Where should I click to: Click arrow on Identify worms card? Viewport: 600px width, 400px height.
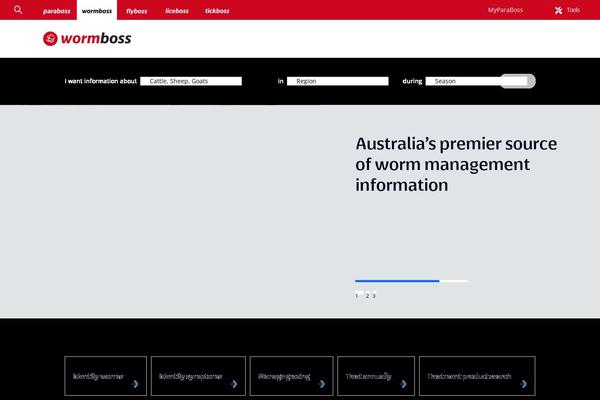point(135,384)
